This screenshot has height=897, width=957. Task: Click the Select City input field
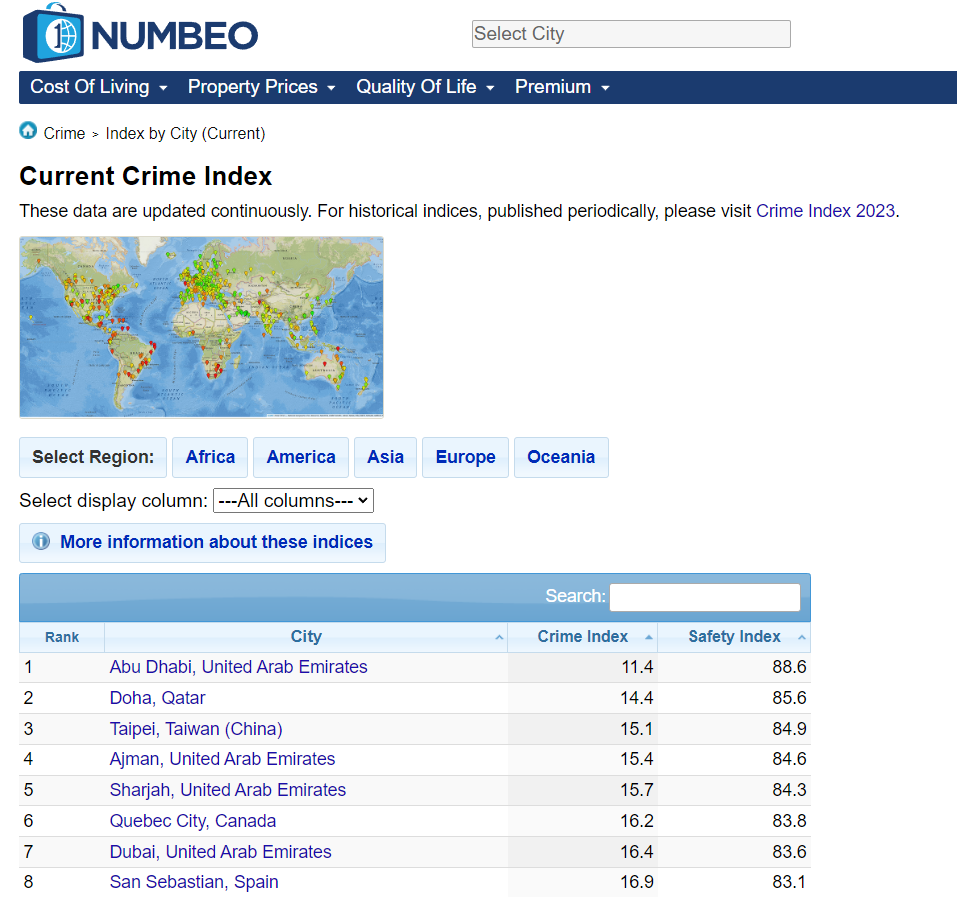[631, 34]
